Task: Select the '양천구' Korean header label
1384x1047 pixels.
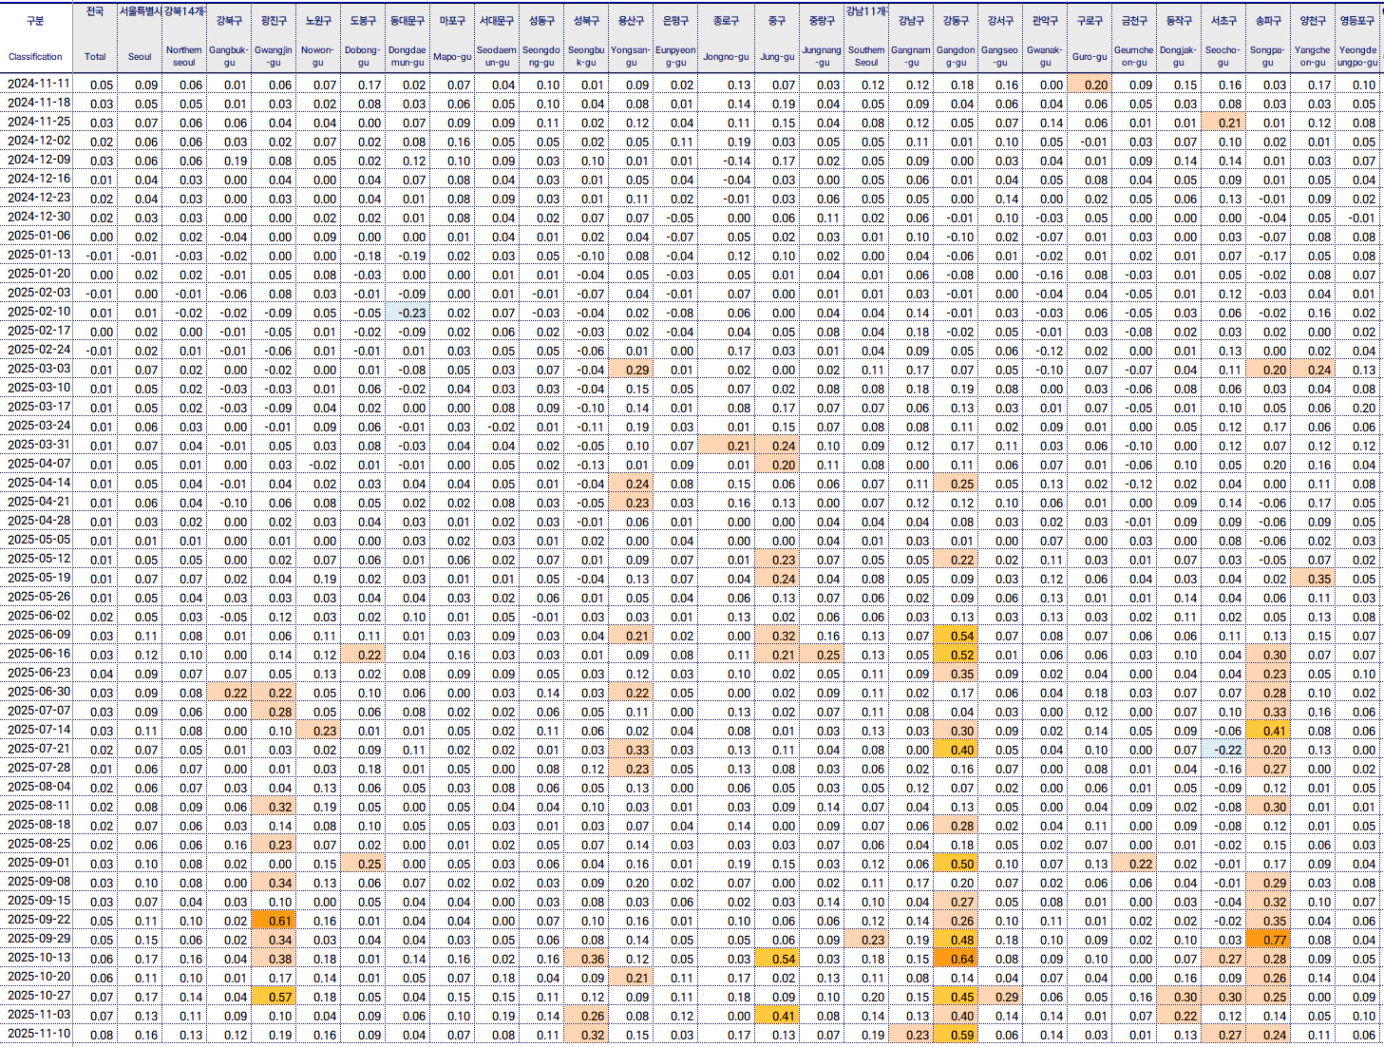Action: pyautogui.click(x=1313, y=20)
